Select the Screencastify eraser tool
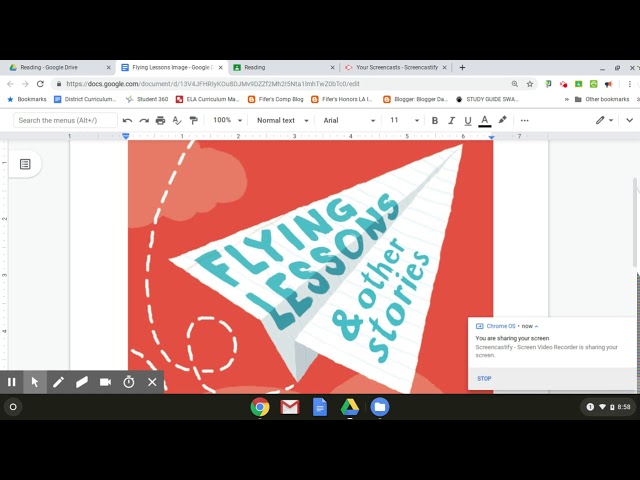The height and width of the screenshot is (480, 640). pyautogui.click(x=82, y=382)
